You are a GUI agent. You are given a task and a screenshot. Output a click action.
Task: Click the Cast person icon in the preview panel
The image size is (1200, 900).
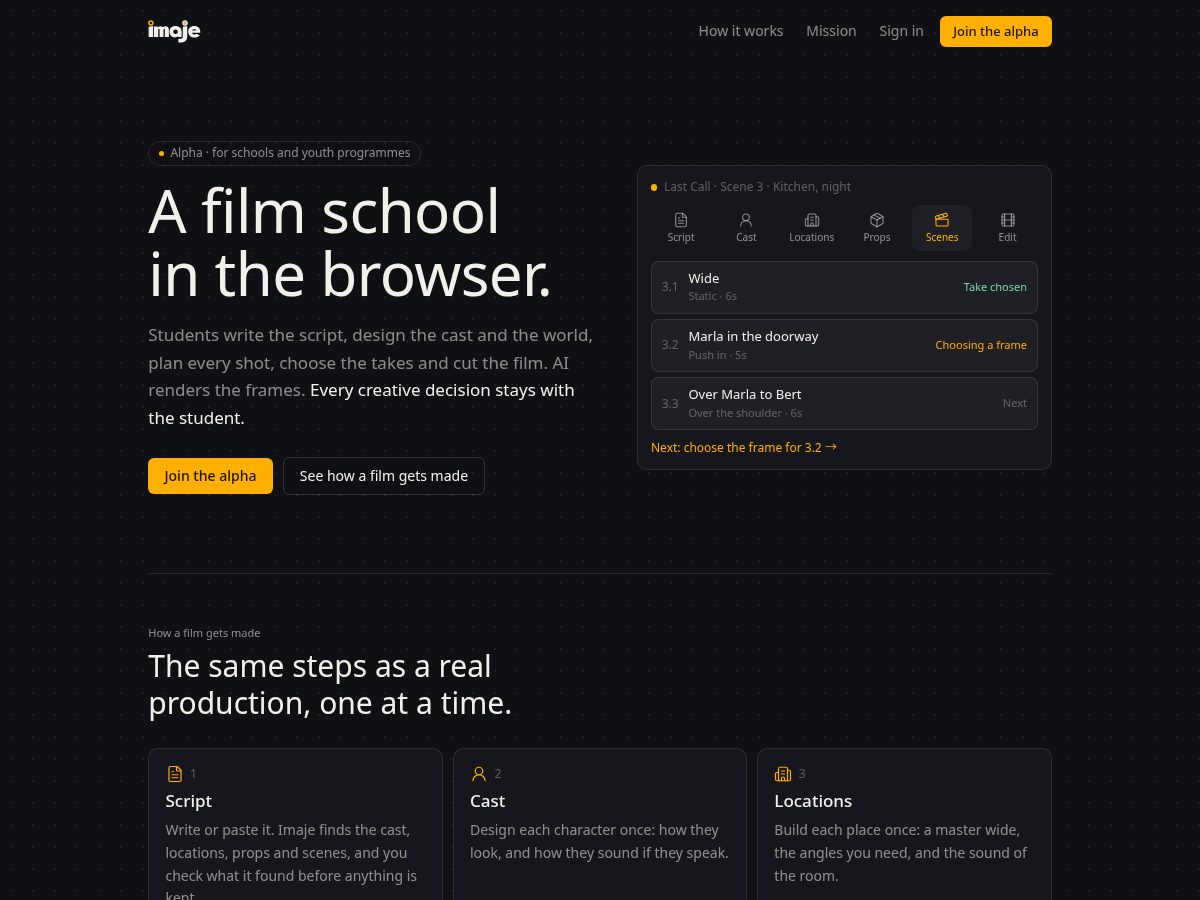tap(746, 220)
